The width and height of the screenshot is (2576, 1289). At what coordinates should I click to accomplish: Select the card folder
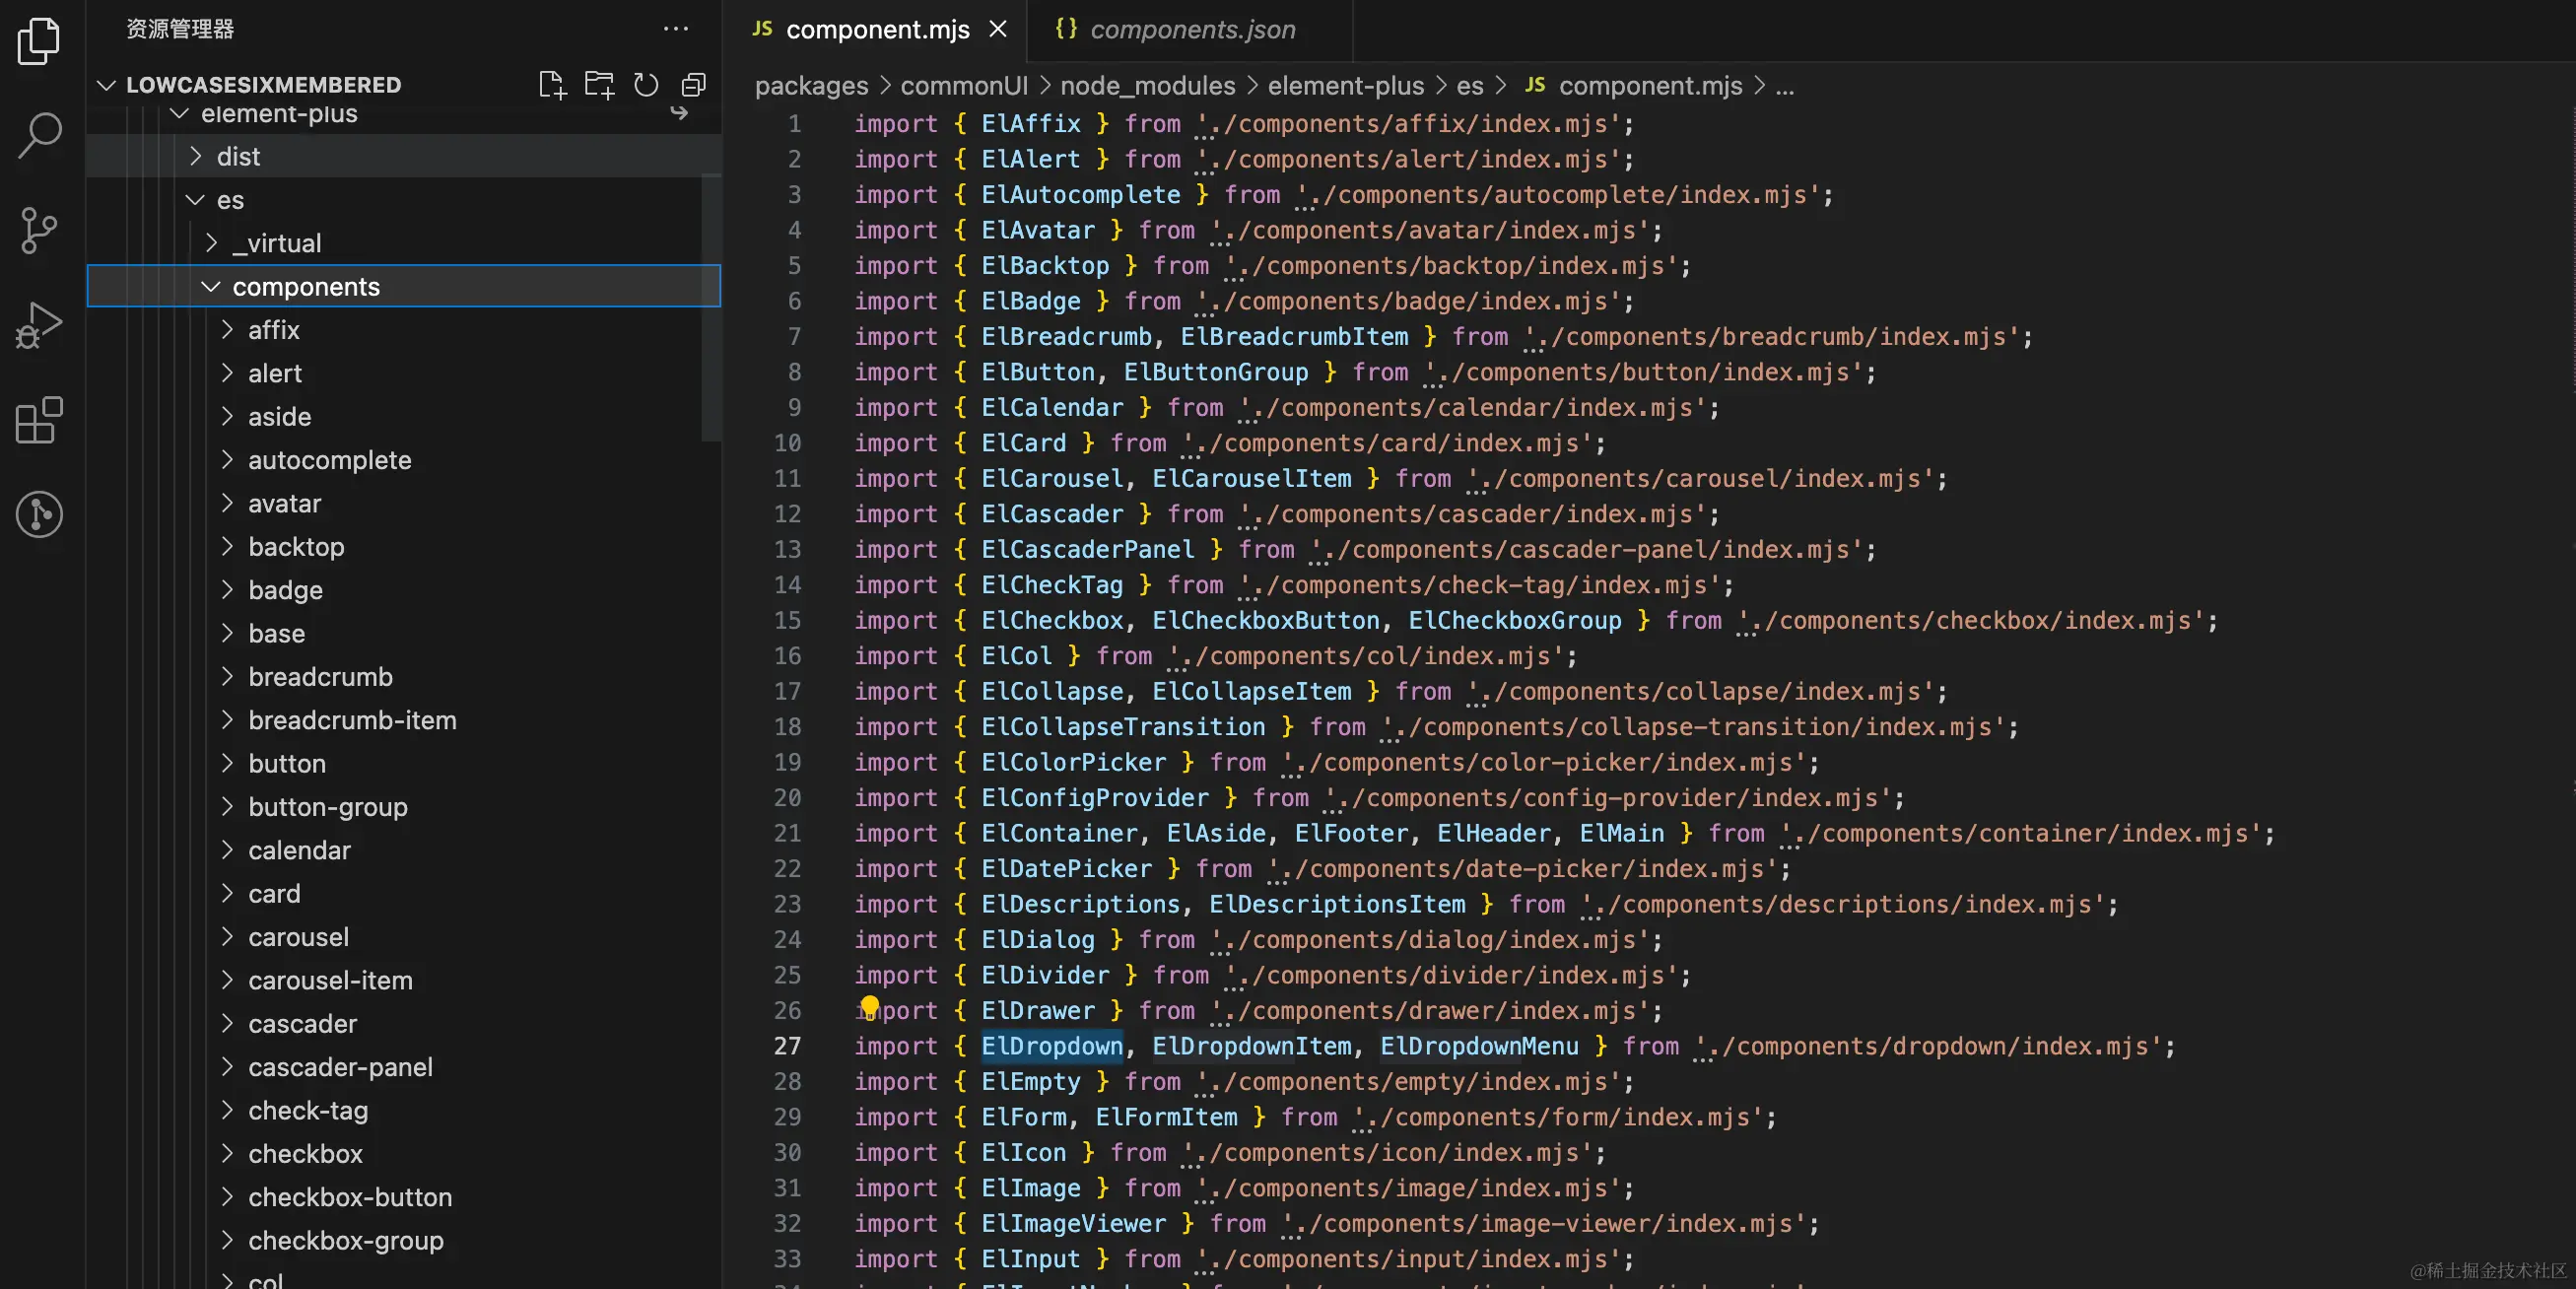coord(404,893)
